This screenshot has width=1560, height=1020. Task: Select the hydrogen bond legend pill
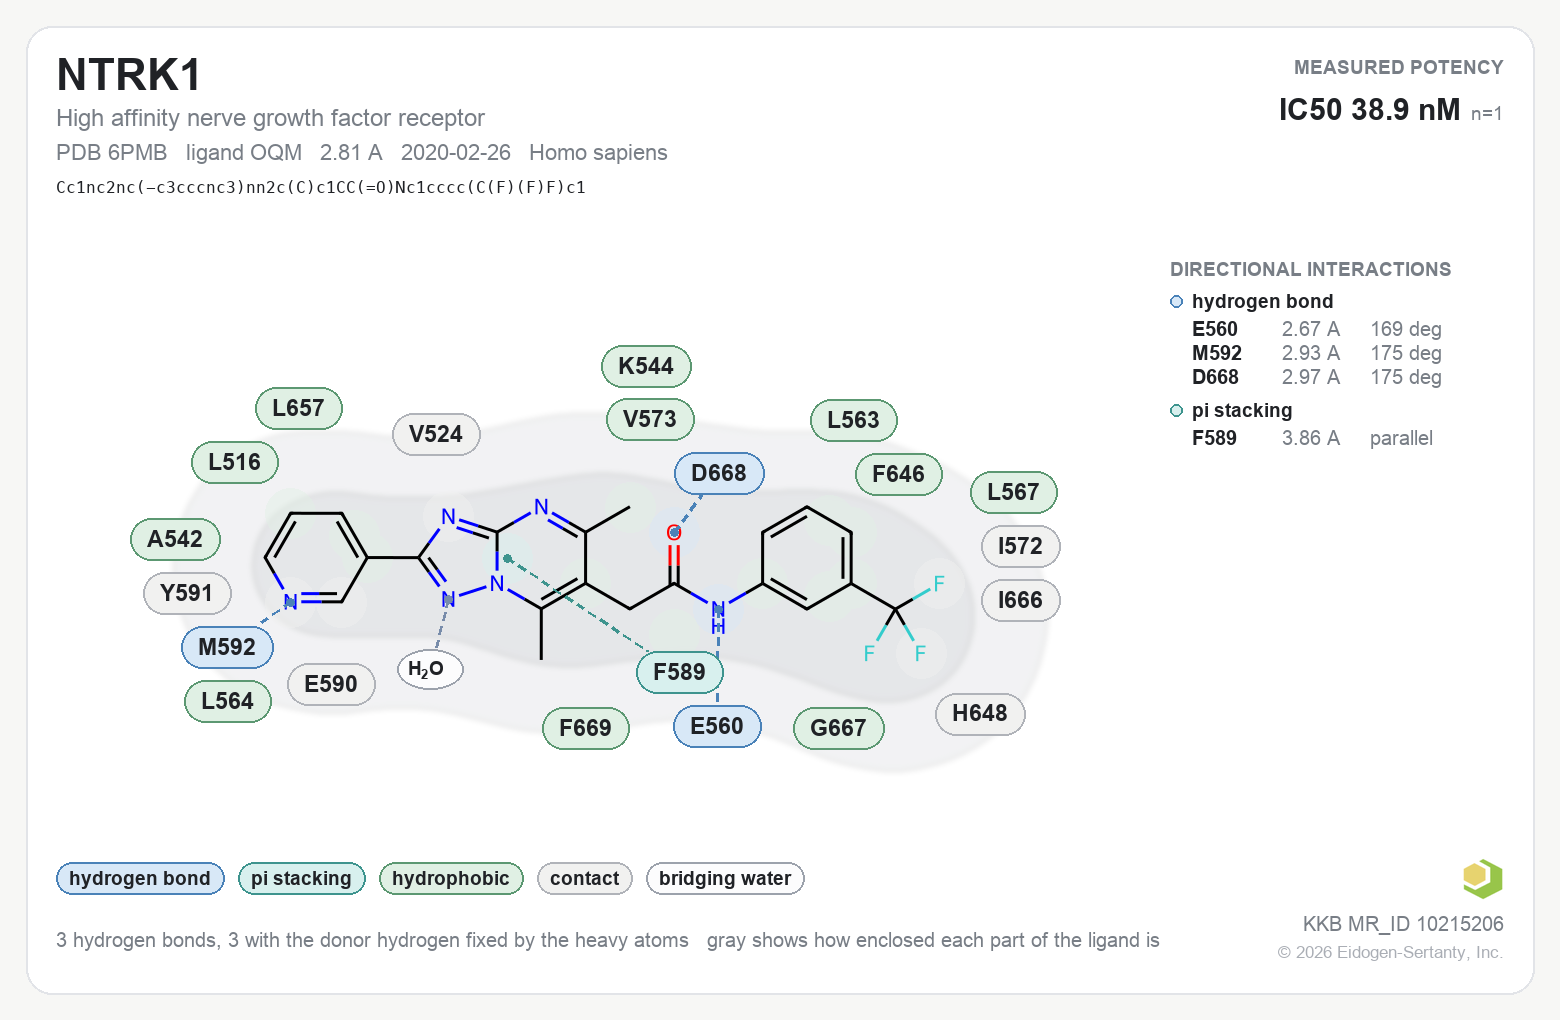point(140,878)
